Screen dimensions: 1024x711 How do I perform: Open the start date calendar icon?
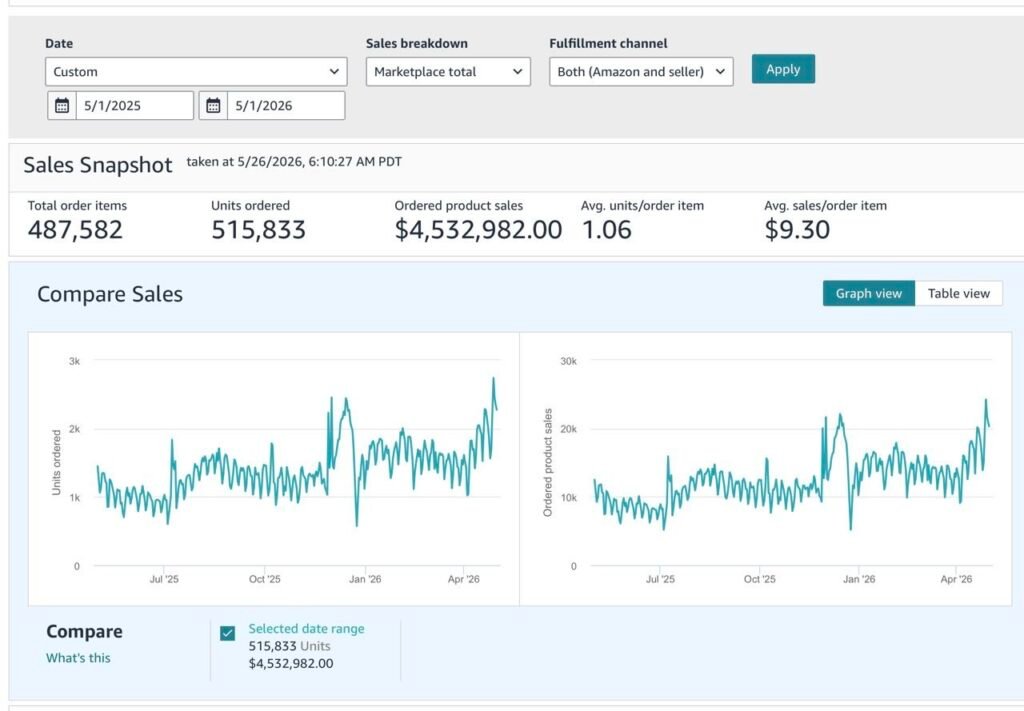(62, 106)
